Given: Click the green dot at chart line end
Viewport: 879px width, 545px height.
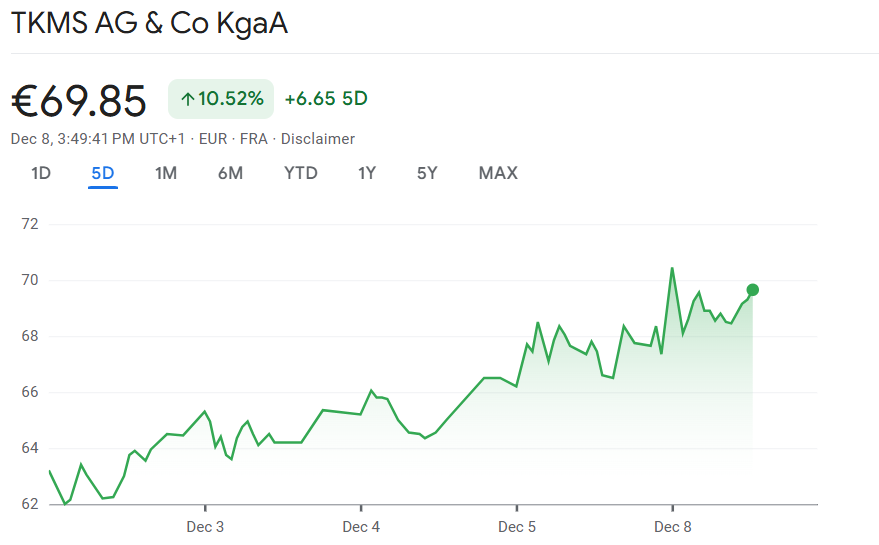Looking at the screenshot, I should click(752, 290).
